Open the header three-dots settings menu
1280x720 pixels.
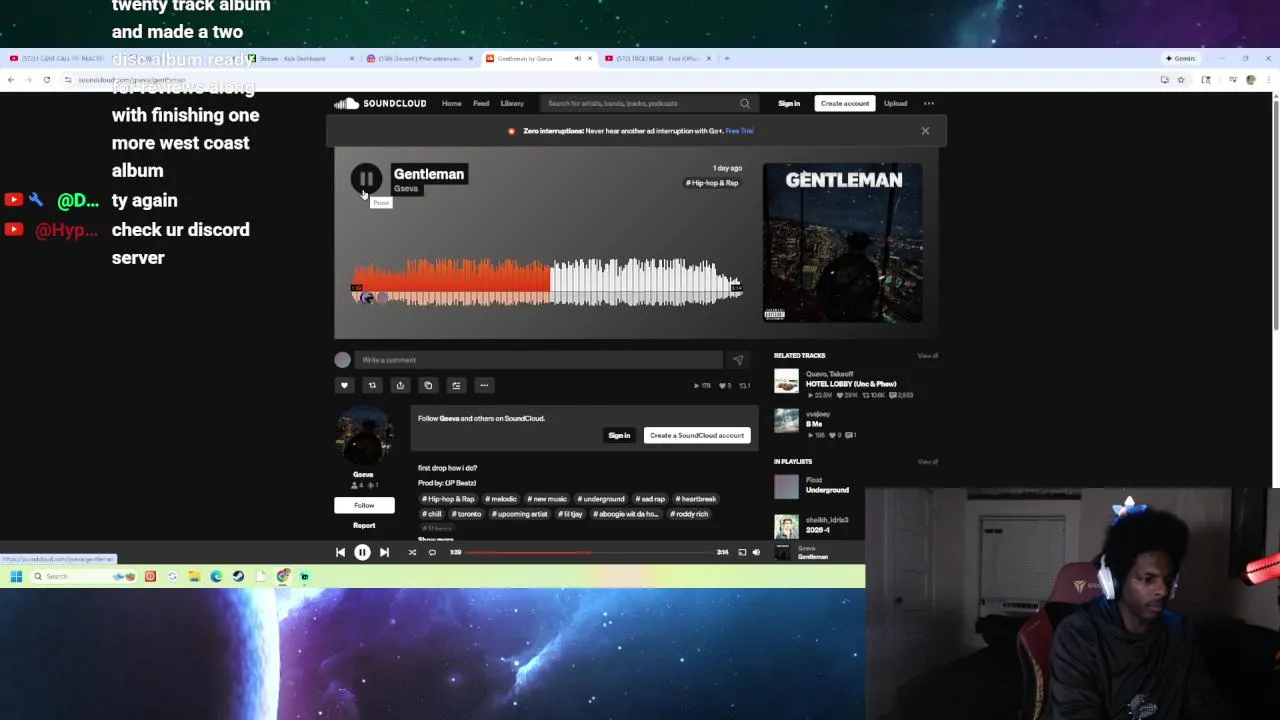click(x=929, y=103)
